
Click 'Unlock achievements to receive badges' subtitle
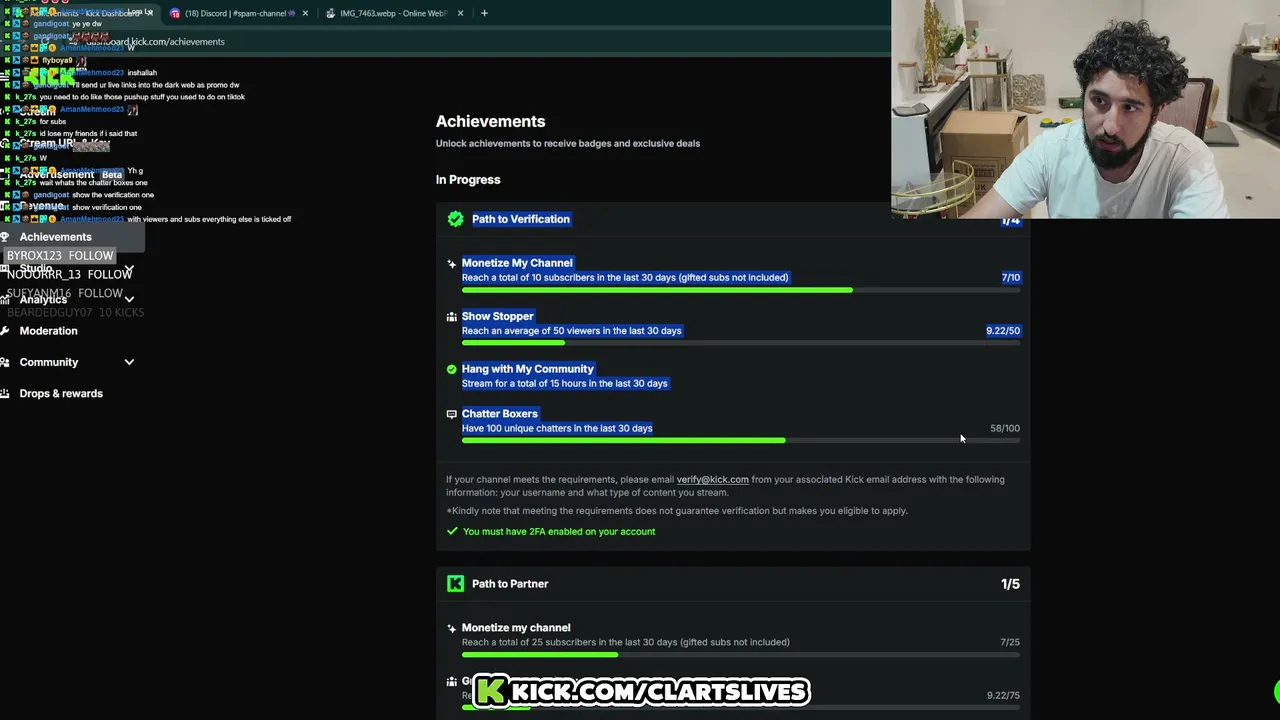click(x=568, y=143)
